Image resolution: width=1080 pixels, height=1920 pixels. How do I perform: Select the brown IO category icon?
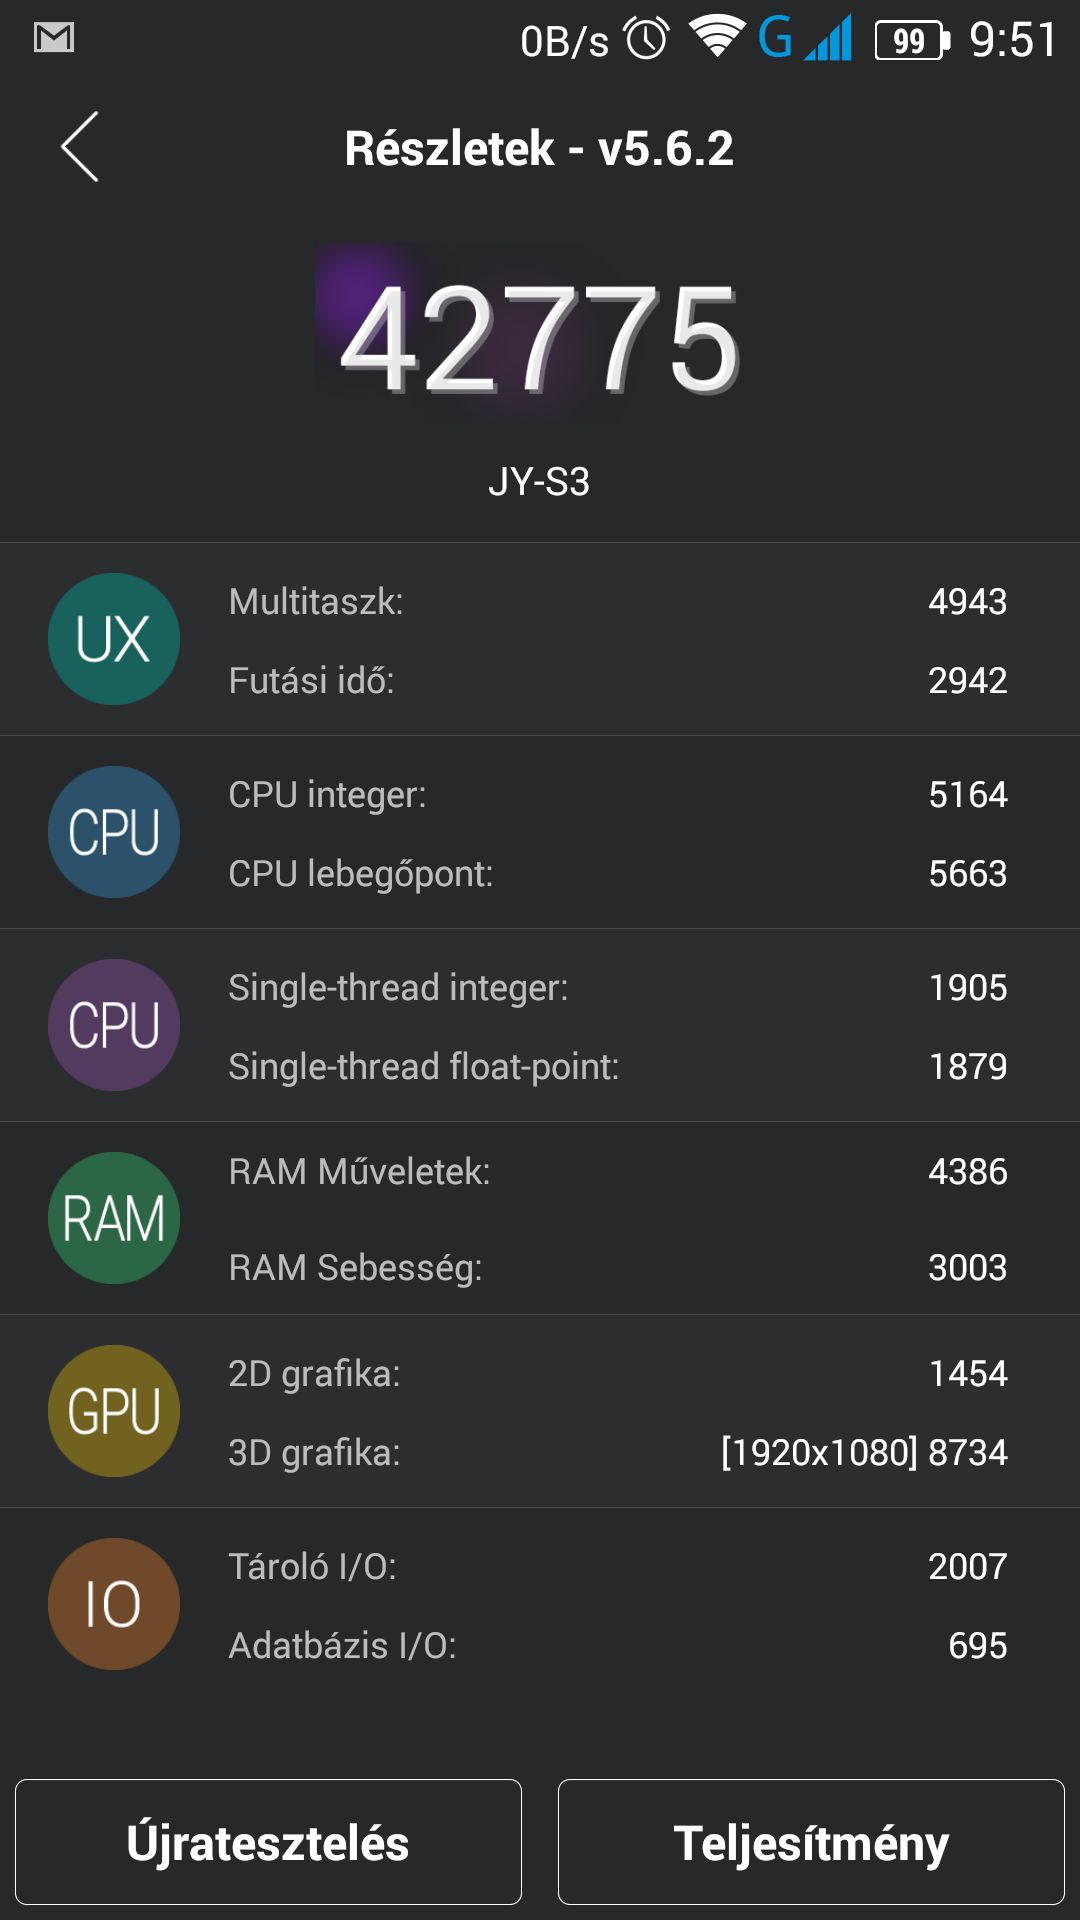point(114,1604)
